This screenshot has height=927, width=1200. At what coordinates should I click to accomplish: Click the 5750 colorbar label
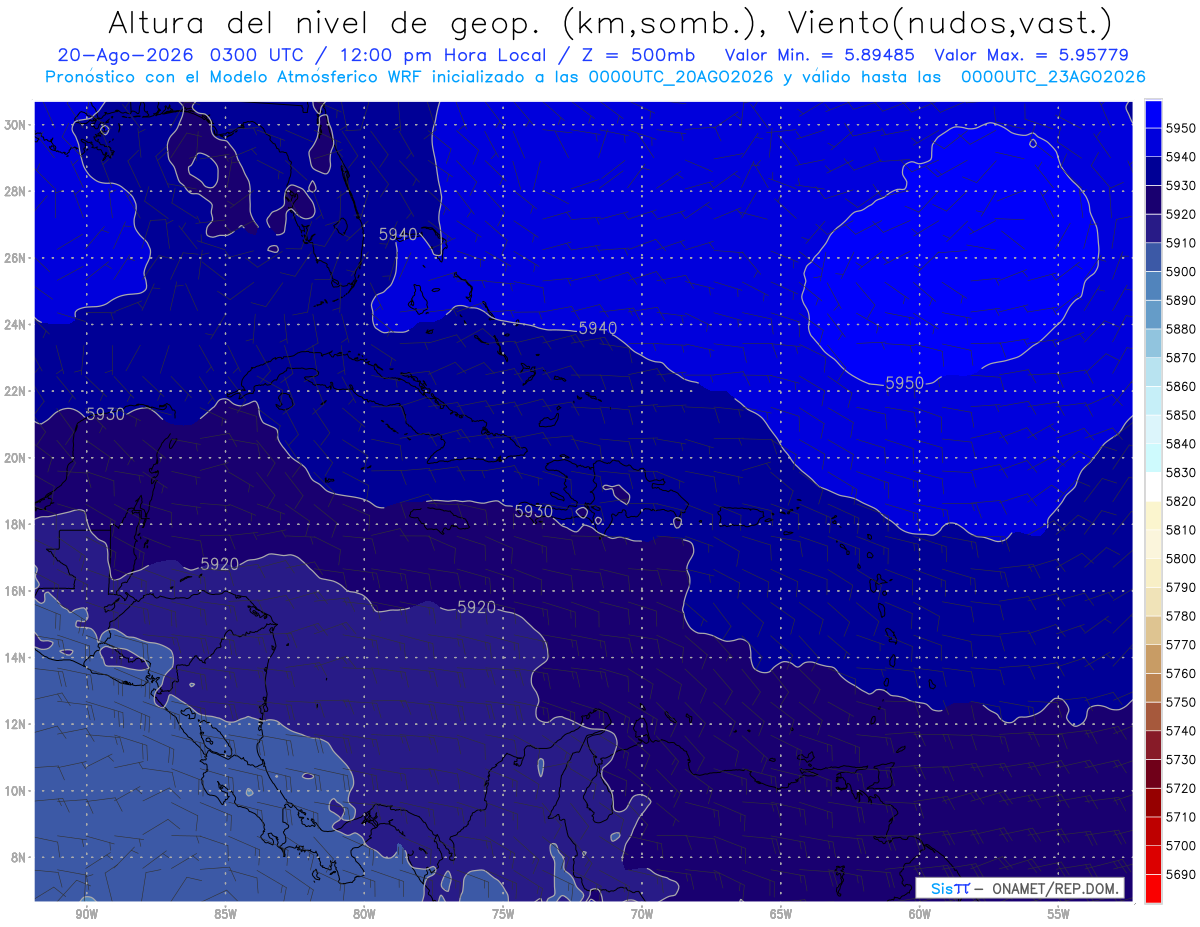click(x=1181, y=702)
